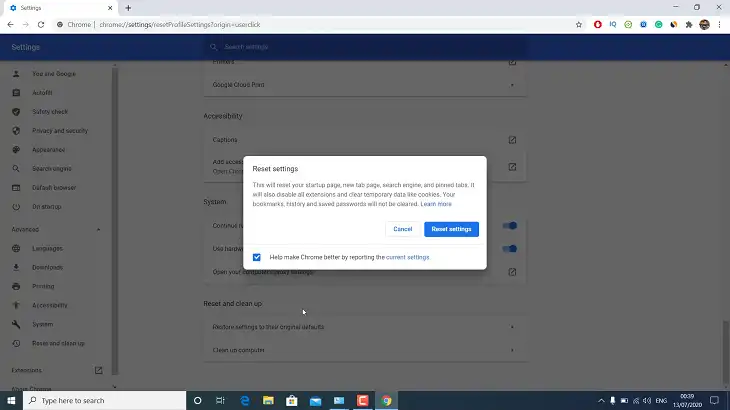The height and width of the screenshot is (410, 730).
Task: Click Reset and clean up clock icon
Action: coord(16,343)
